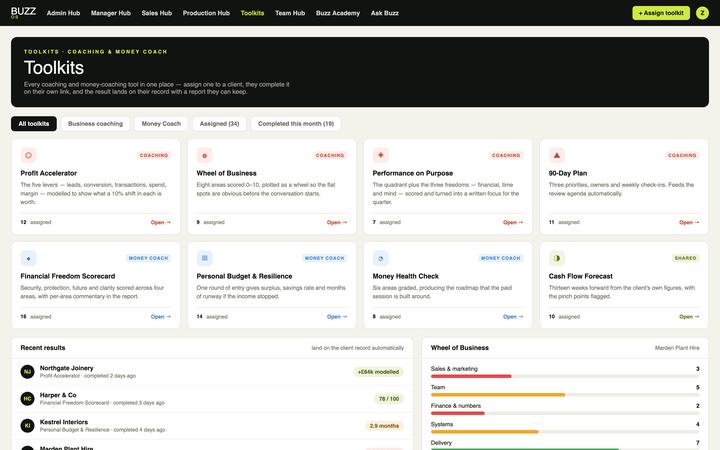
Task: Click the 90-Day Plan title
Action: click(568, 173)
